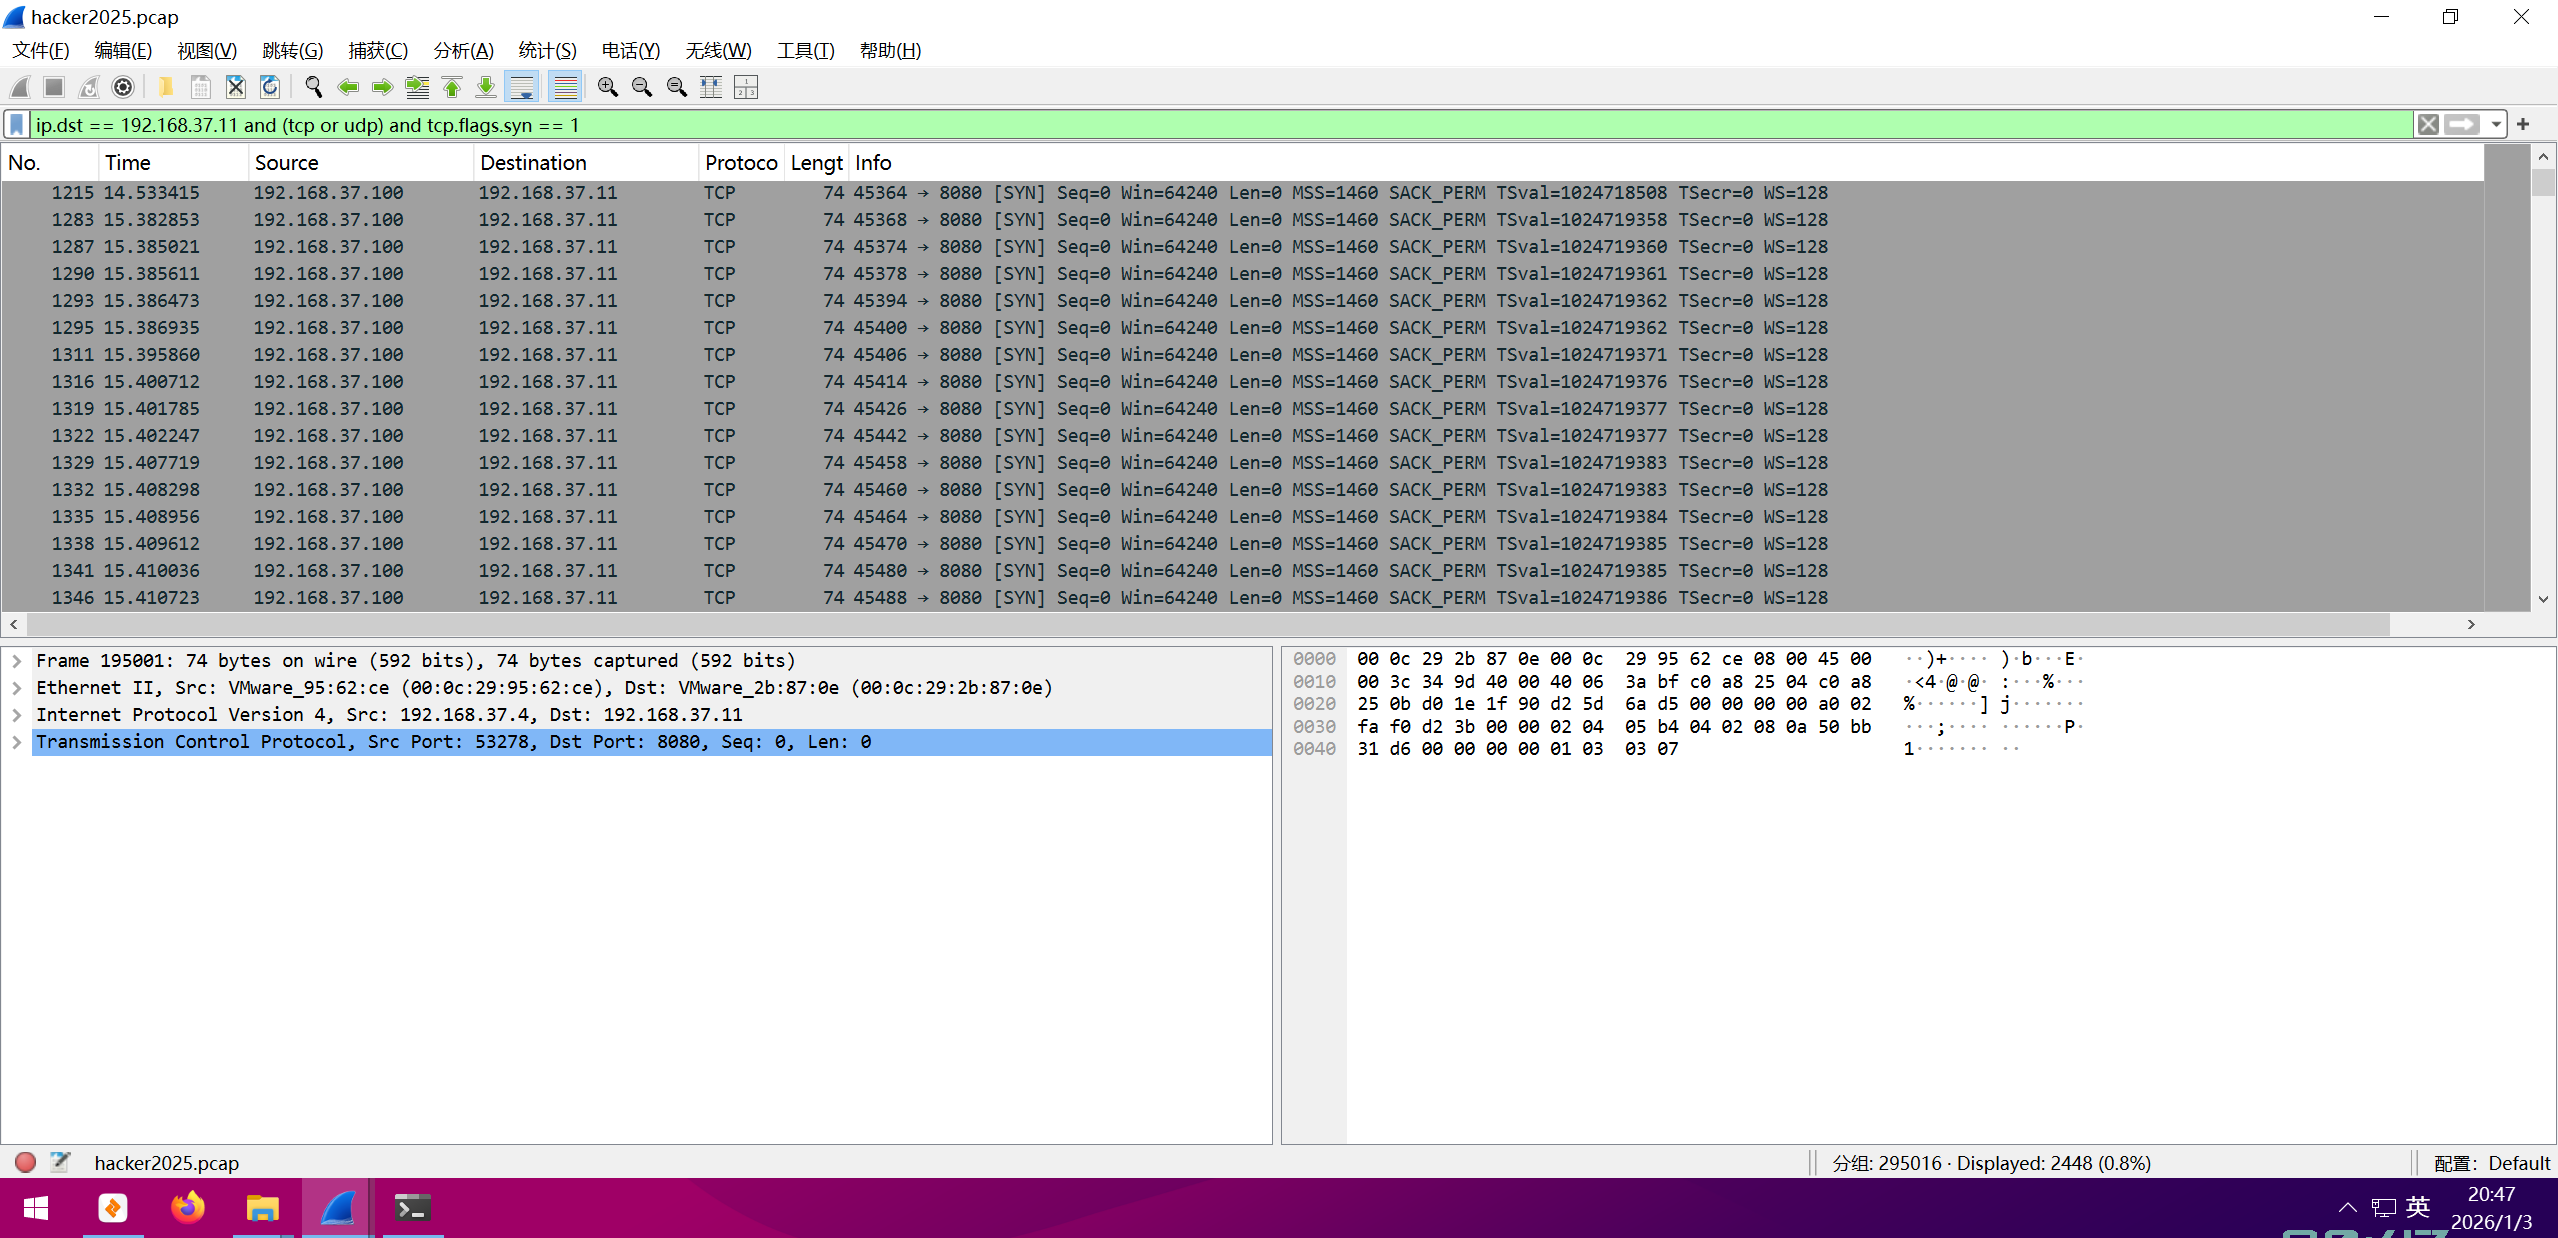The image size is (2558, 1238).
Task: Expand the Transmission Control Protocol tree
Action: coord(17,742)
